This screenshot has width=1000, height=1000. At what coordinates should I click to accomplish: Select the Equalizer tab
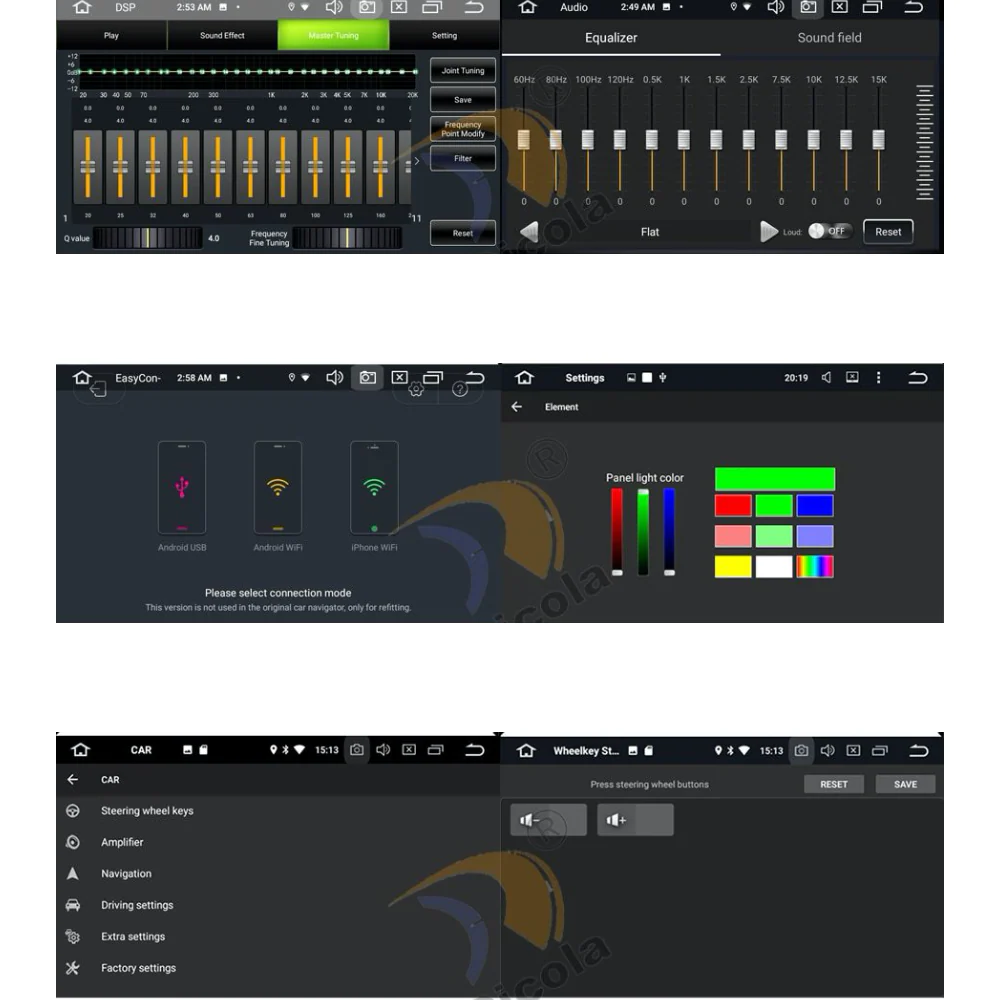(x=611, y=38)
